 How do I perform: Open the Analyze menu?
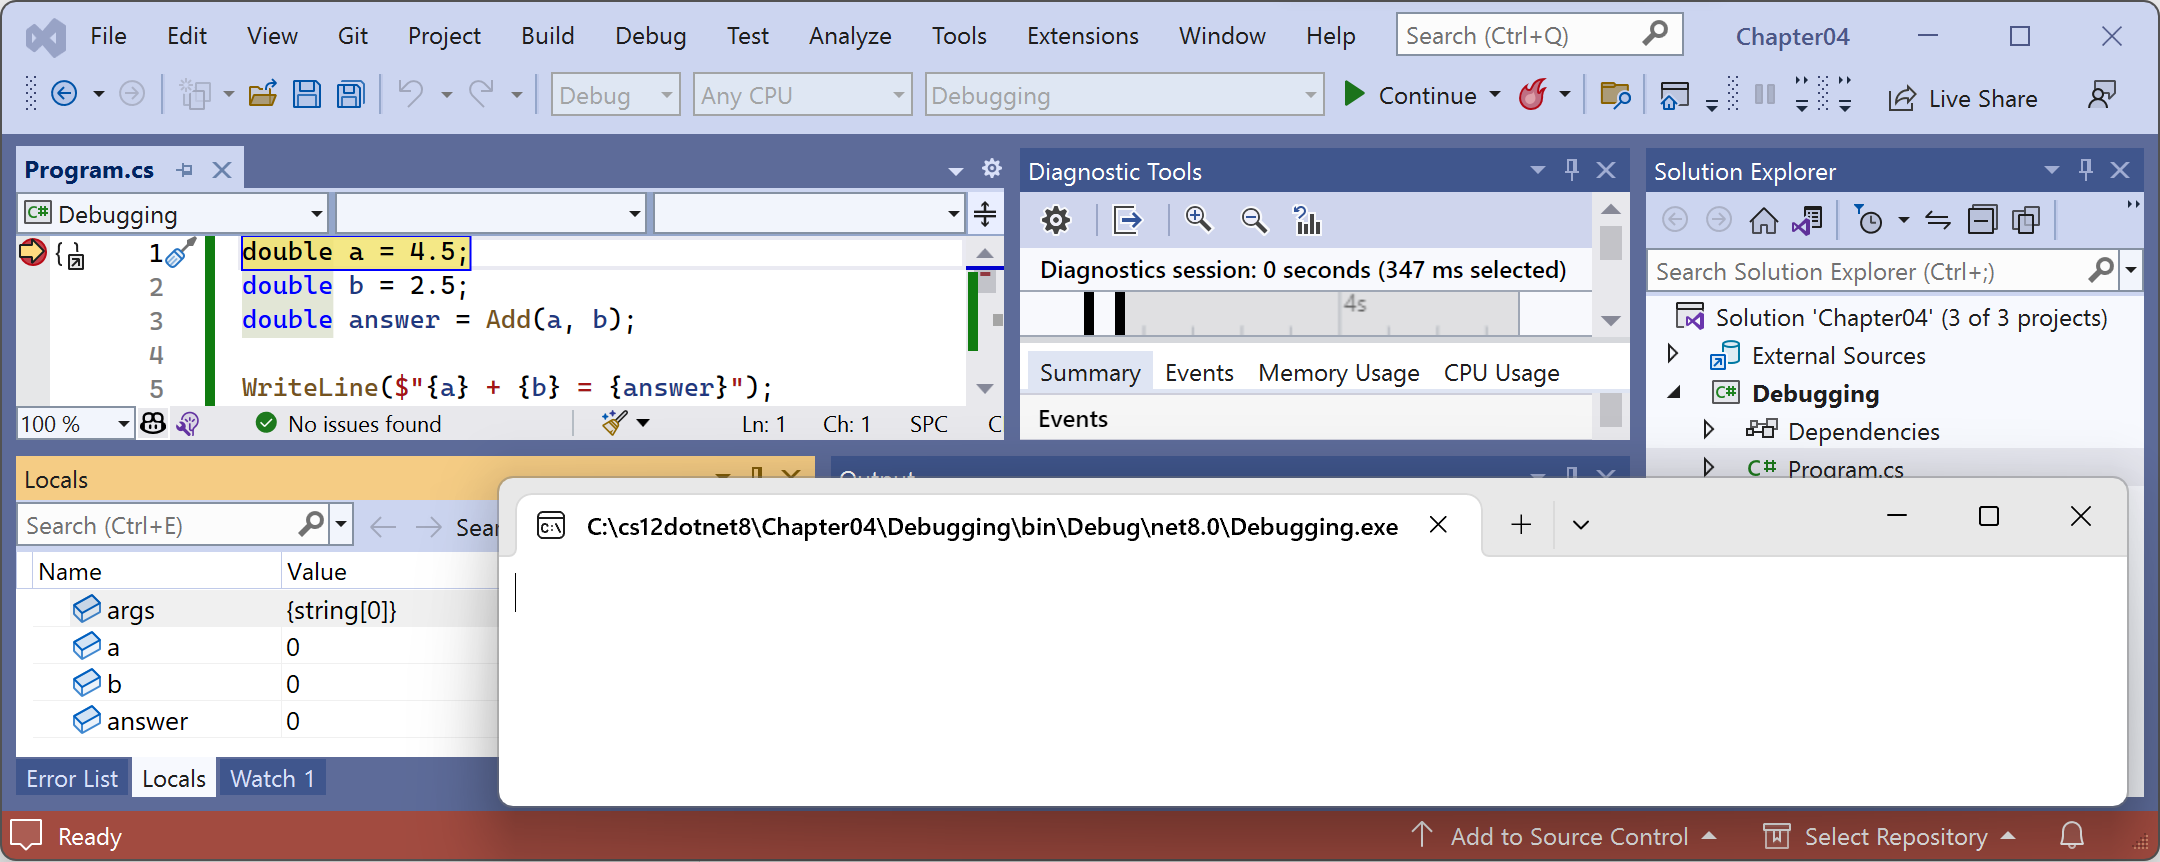pos(850,36)
